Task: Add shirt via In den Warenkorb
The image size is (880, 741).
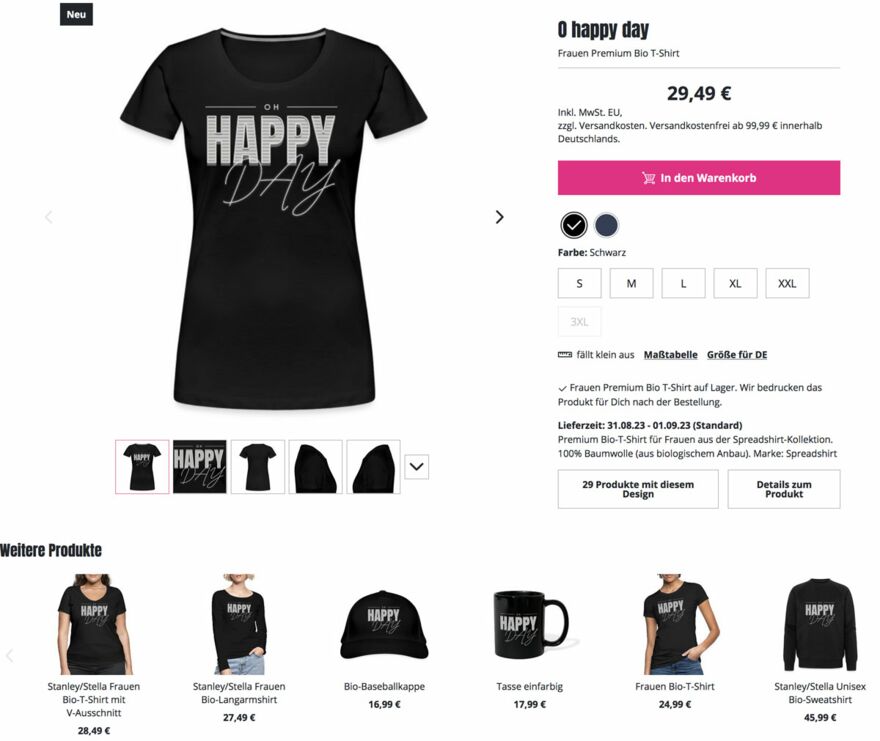Action: click(x=699, y=178)
